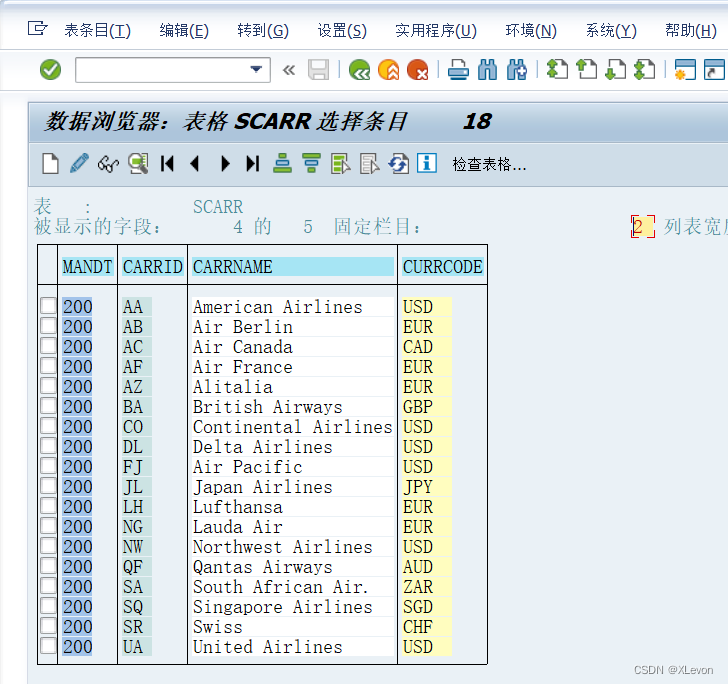
Task: Click the CARRID cell LH
Action: tap(137, 507)
